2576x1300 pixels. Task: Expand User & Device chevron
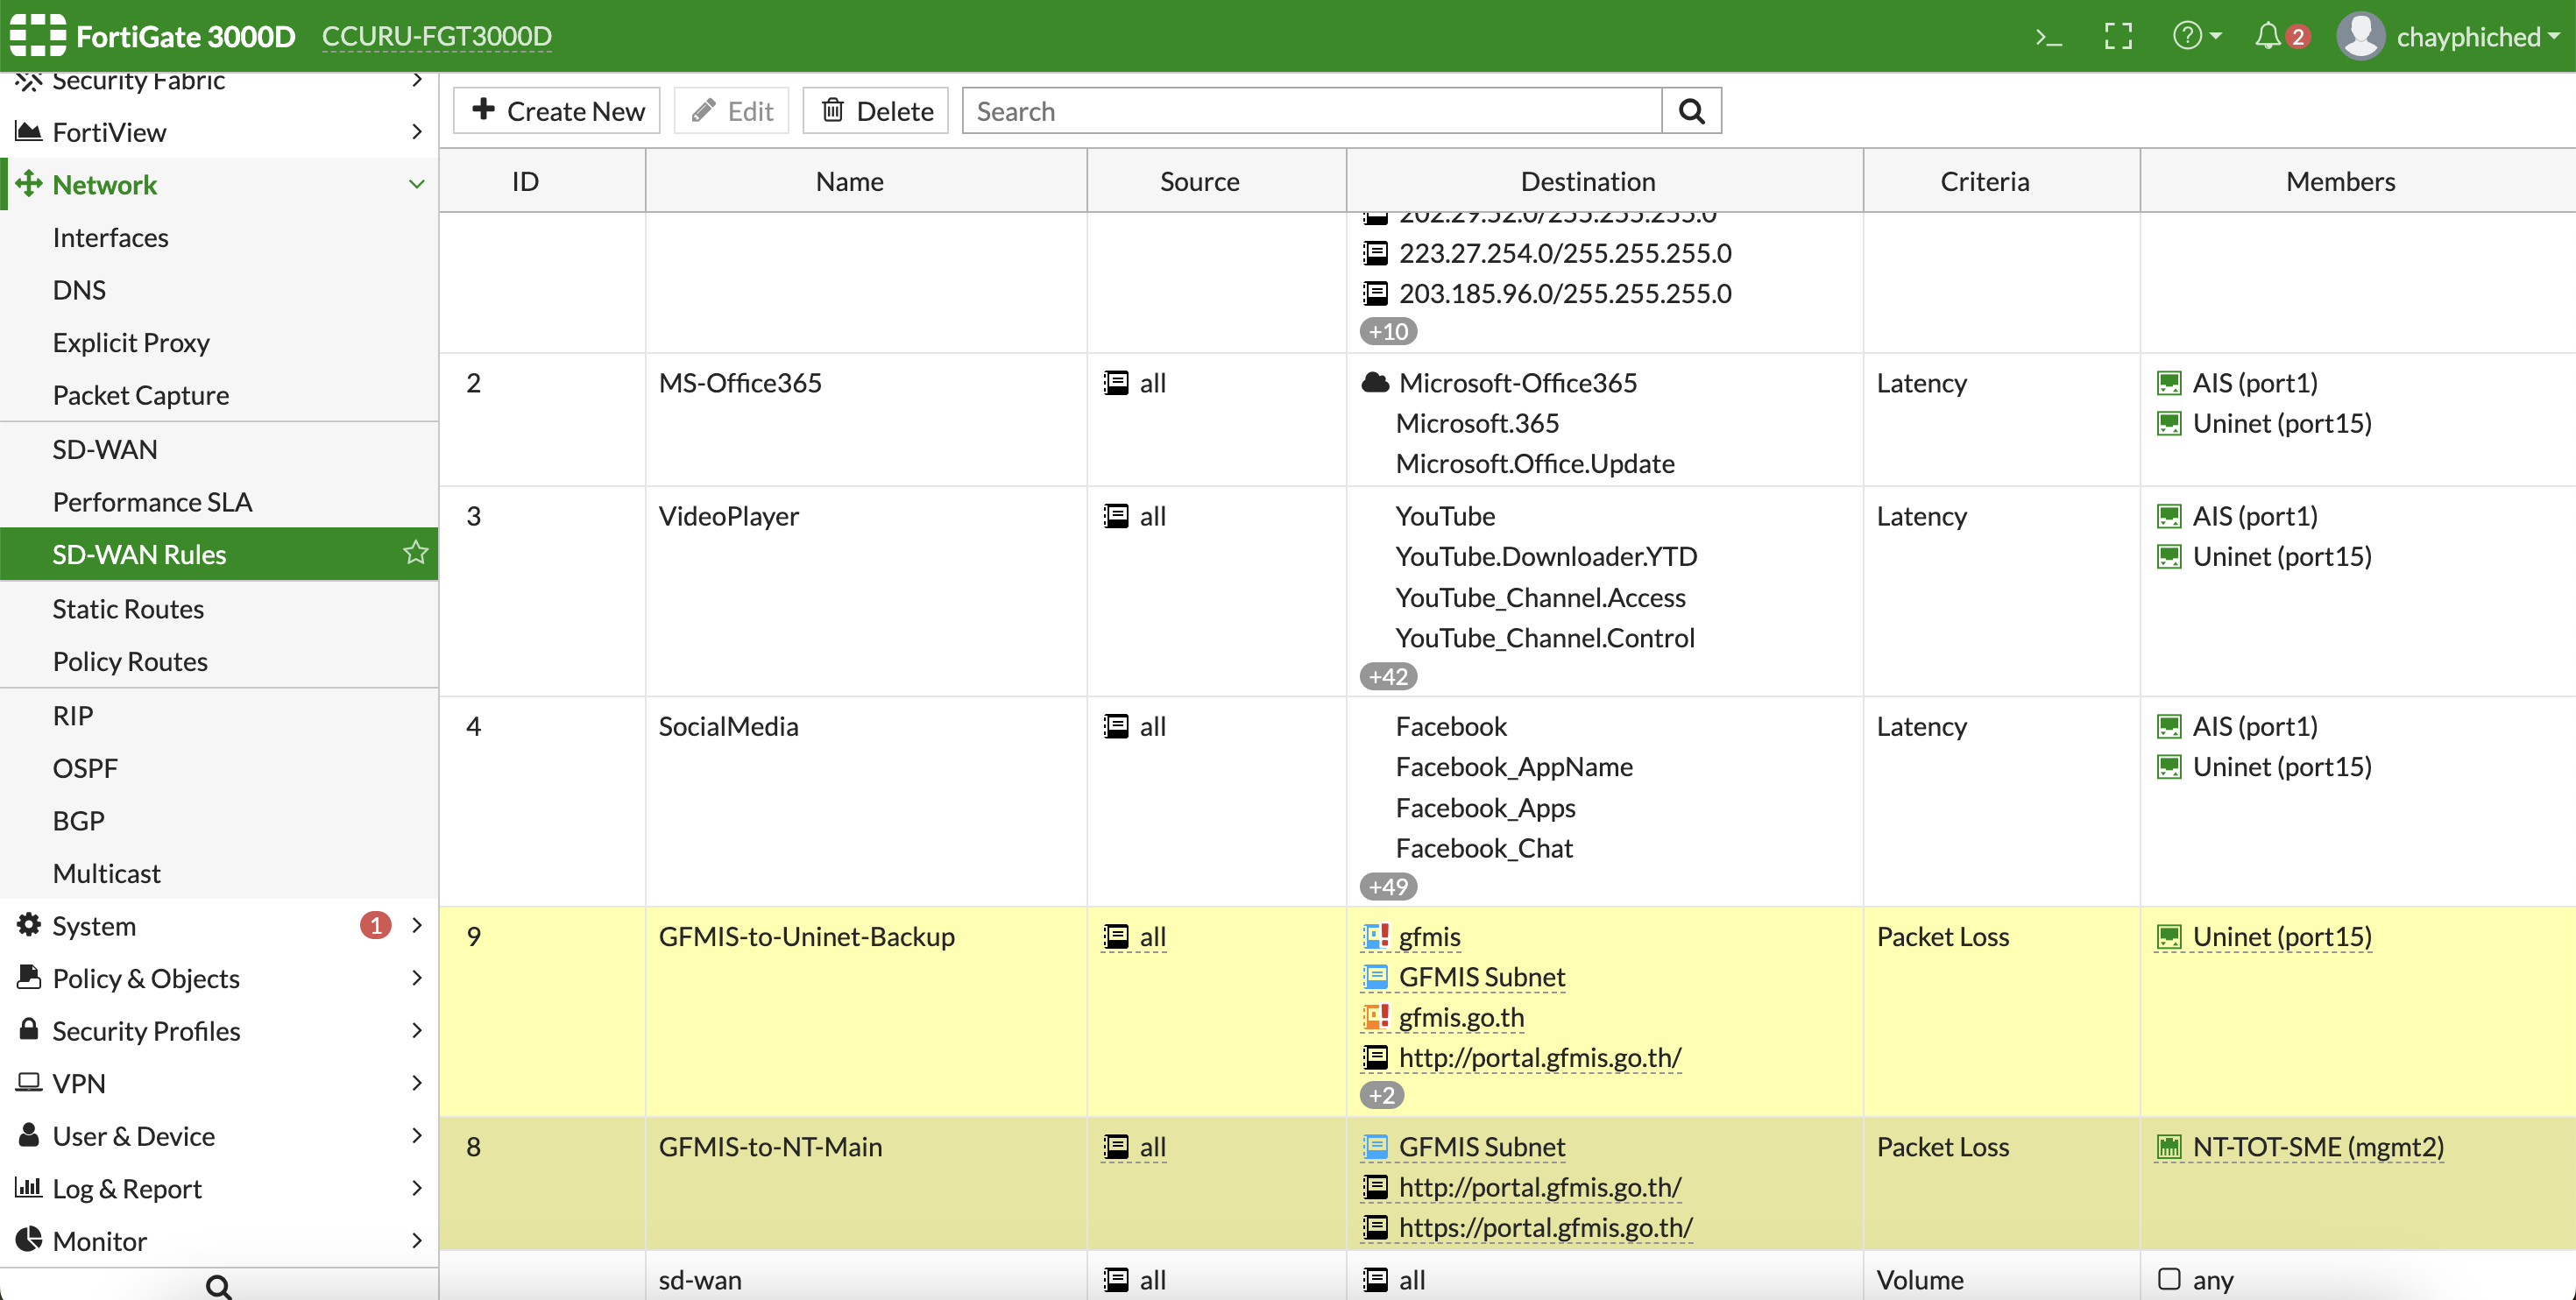[x=416, y=1135]
